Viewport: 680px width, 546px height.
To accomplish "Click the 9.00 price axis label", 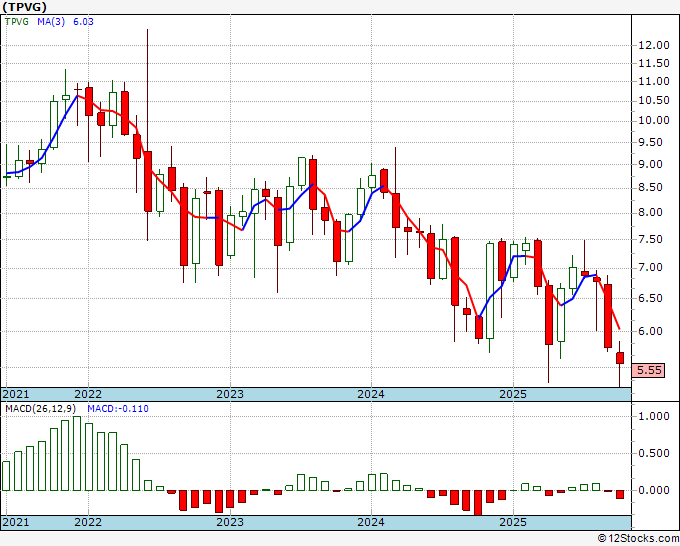I will [650, 164].
